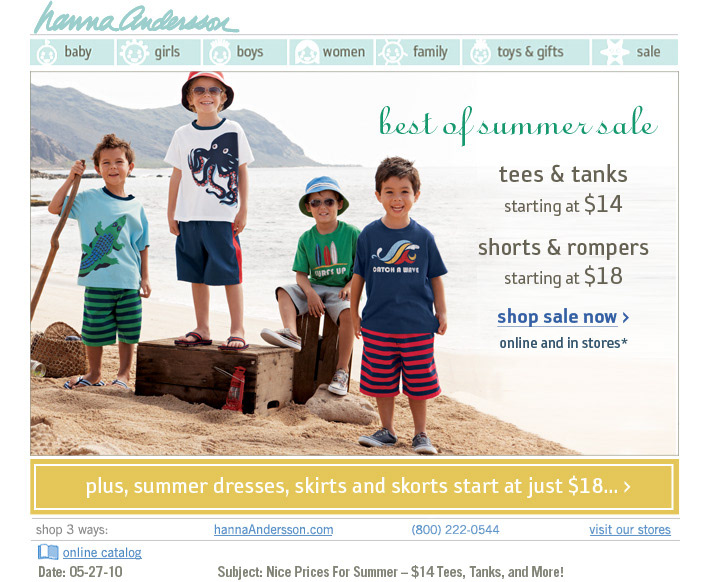Click the Hanna Andersson logo
Viewport: 716px width, 582px height.
click(136, 18)
